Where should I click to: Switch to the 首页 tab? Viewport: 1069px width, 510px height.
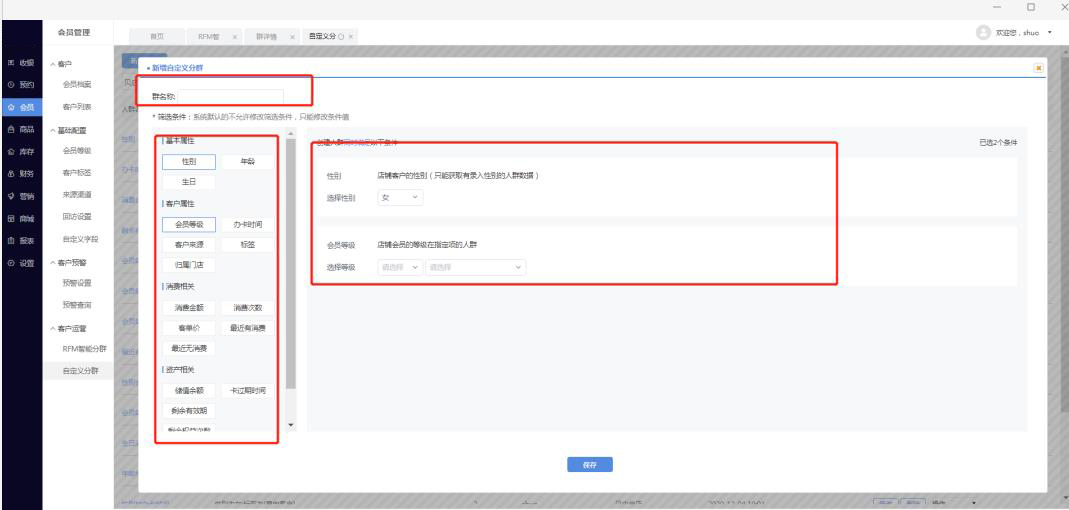(x=157, y=35)
